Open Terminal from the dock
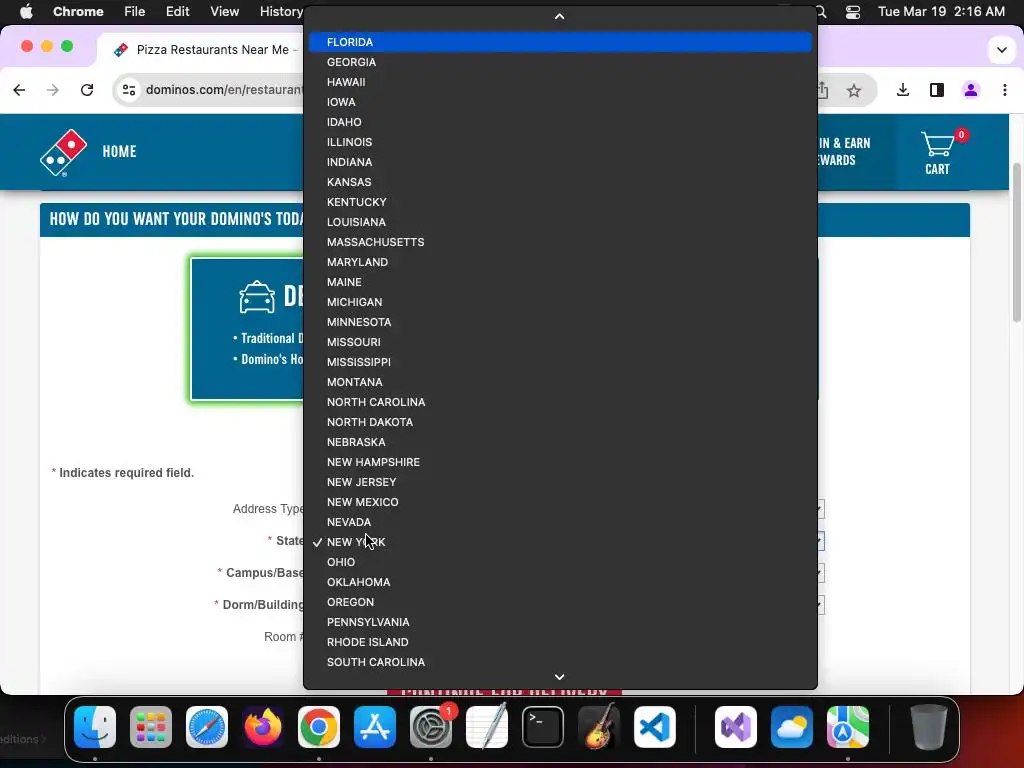This screenshot has height=768, width=1024. (543, 727)
